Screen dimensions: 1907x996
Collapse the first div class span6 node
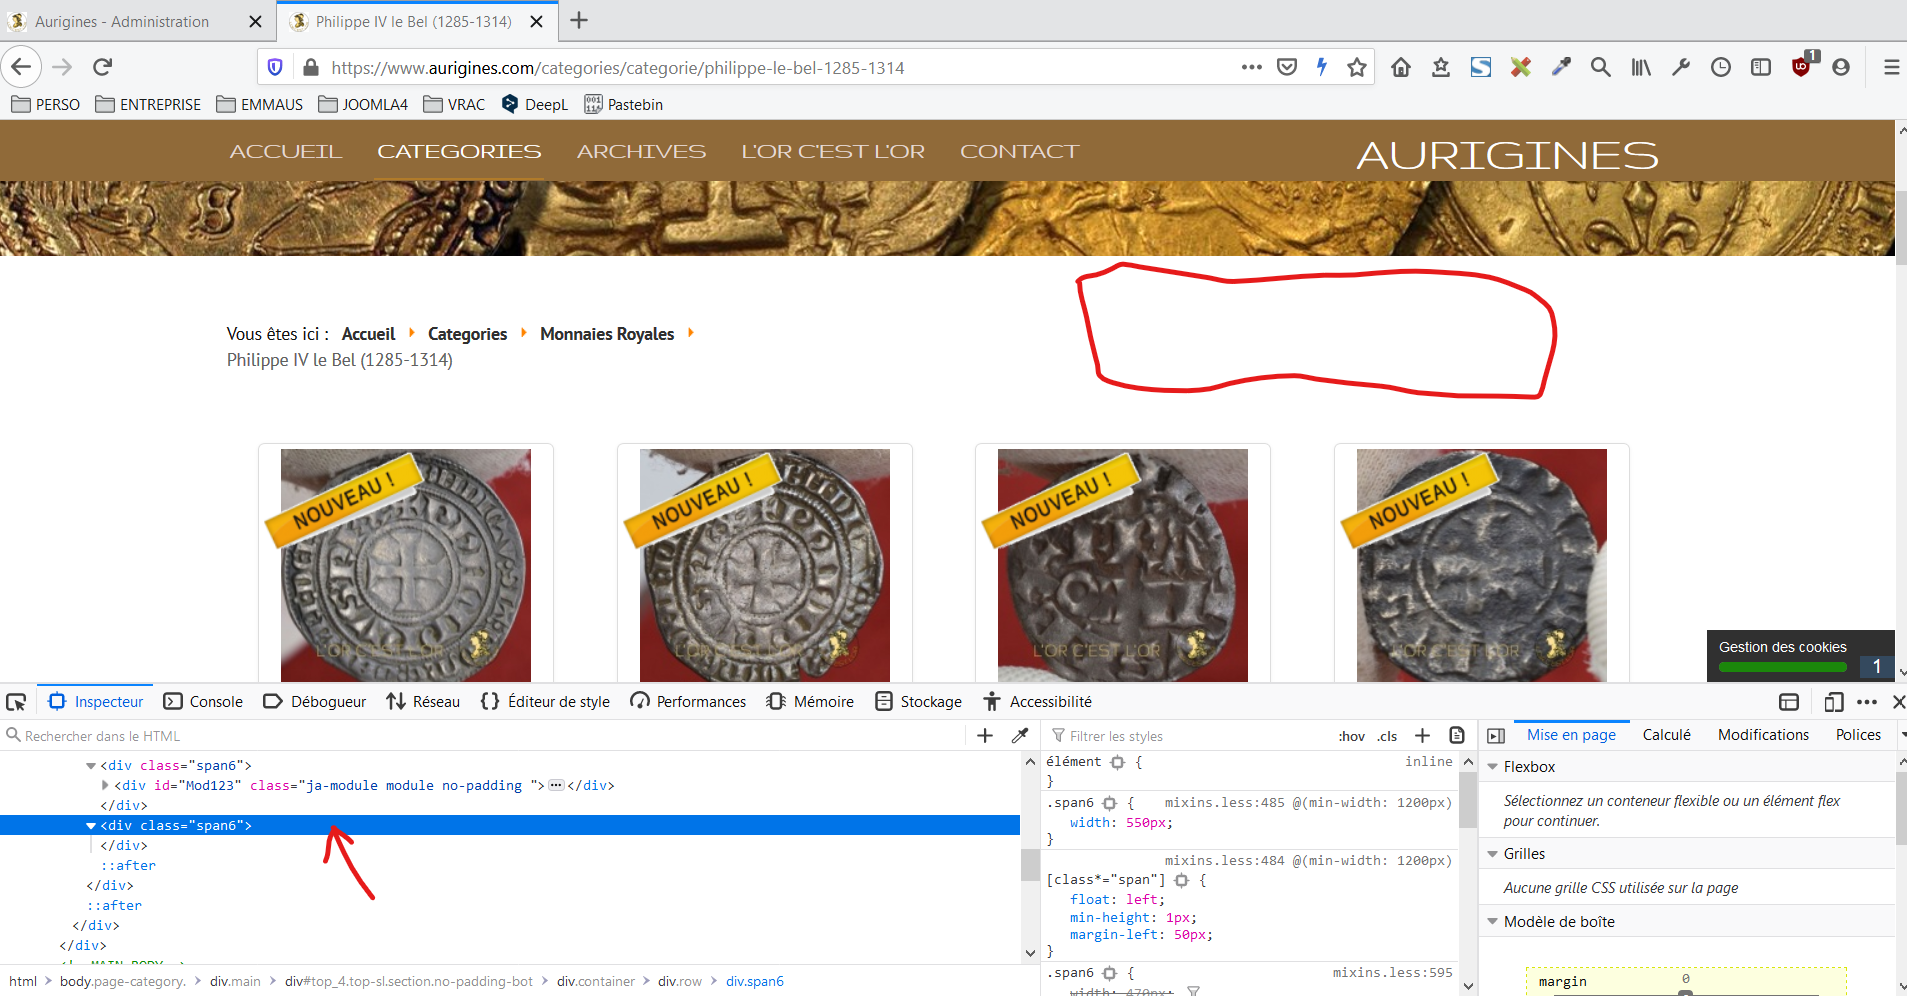pyautogui.click(x=91, y=766)
